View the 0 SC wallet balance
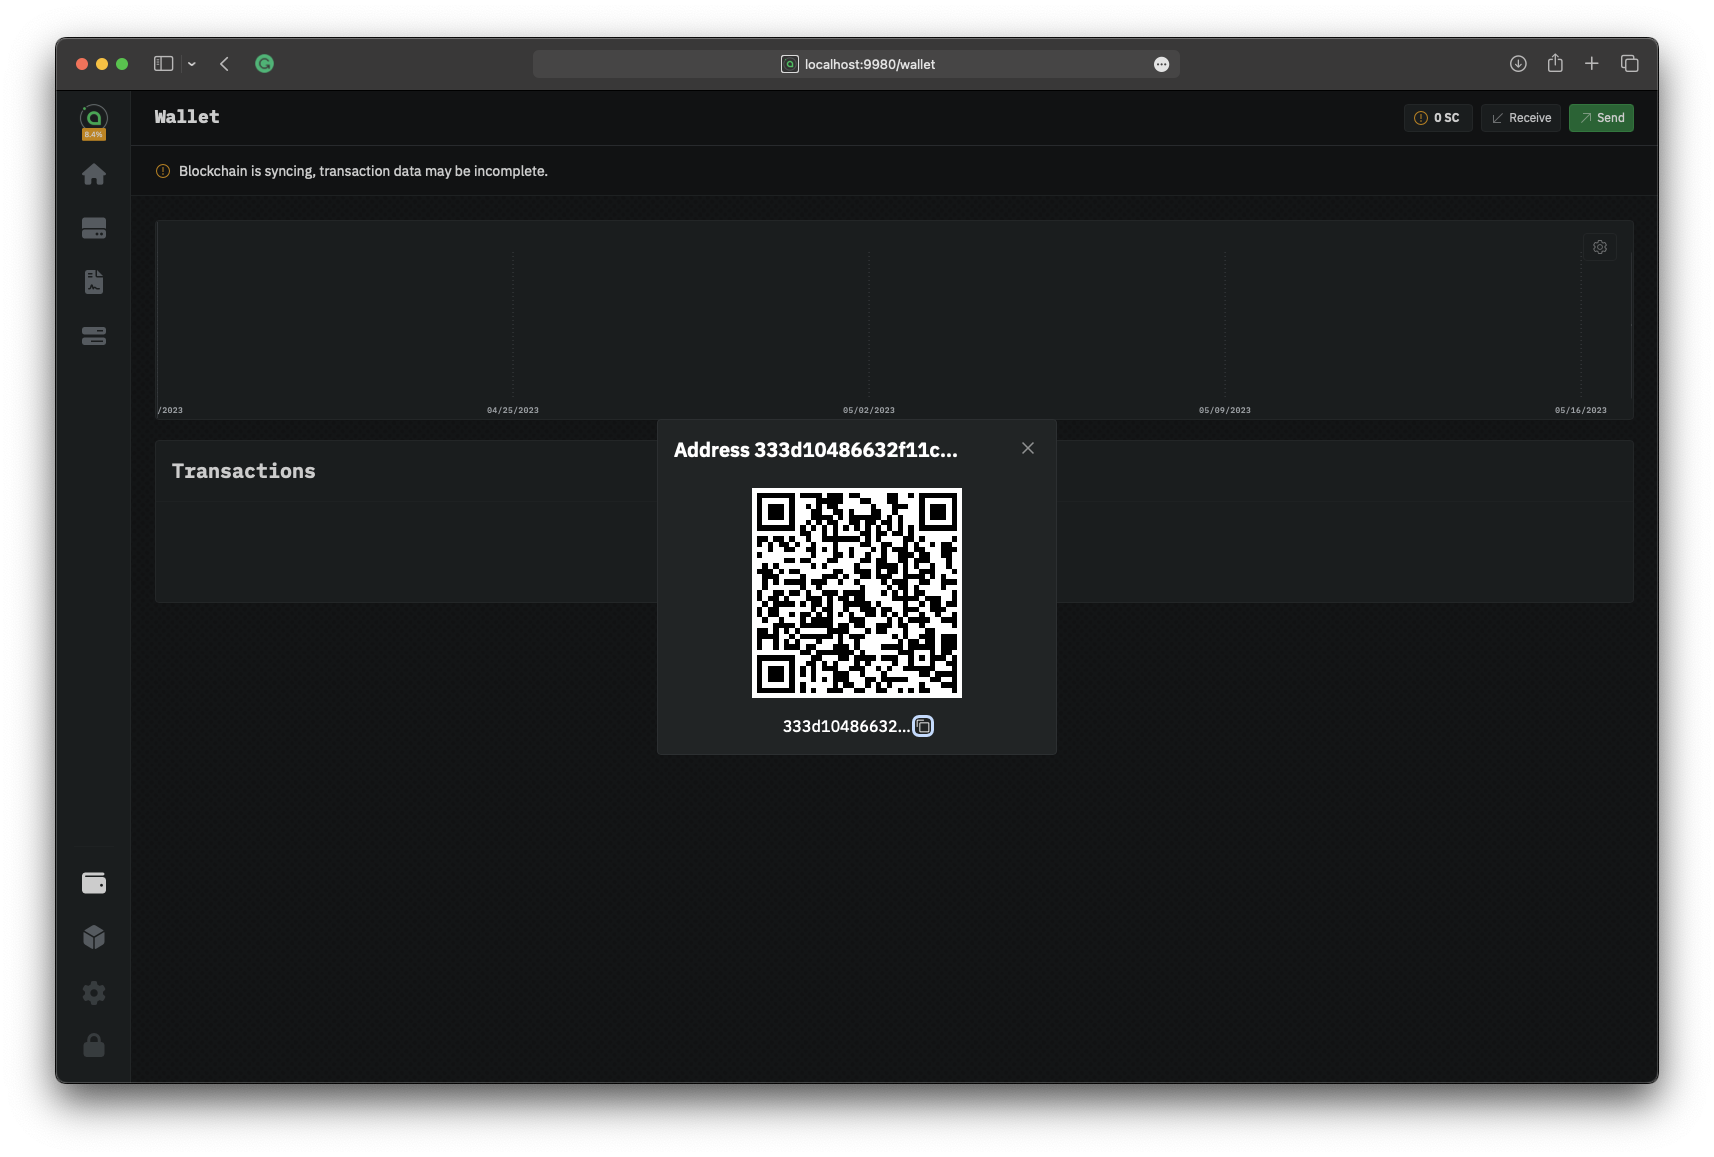 click(1437, 118)
